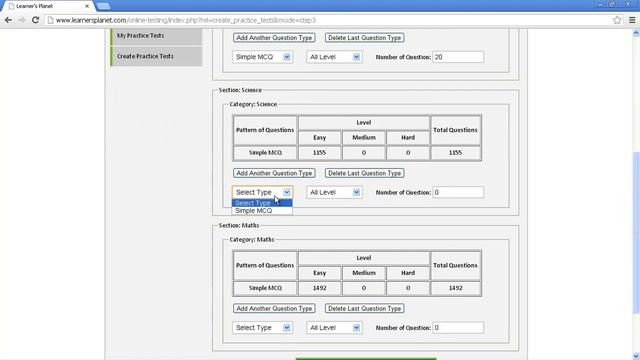Click the Section: Science heading
Image resolution: width=640 pixels, height=360 pixels.
pos(240,90)
